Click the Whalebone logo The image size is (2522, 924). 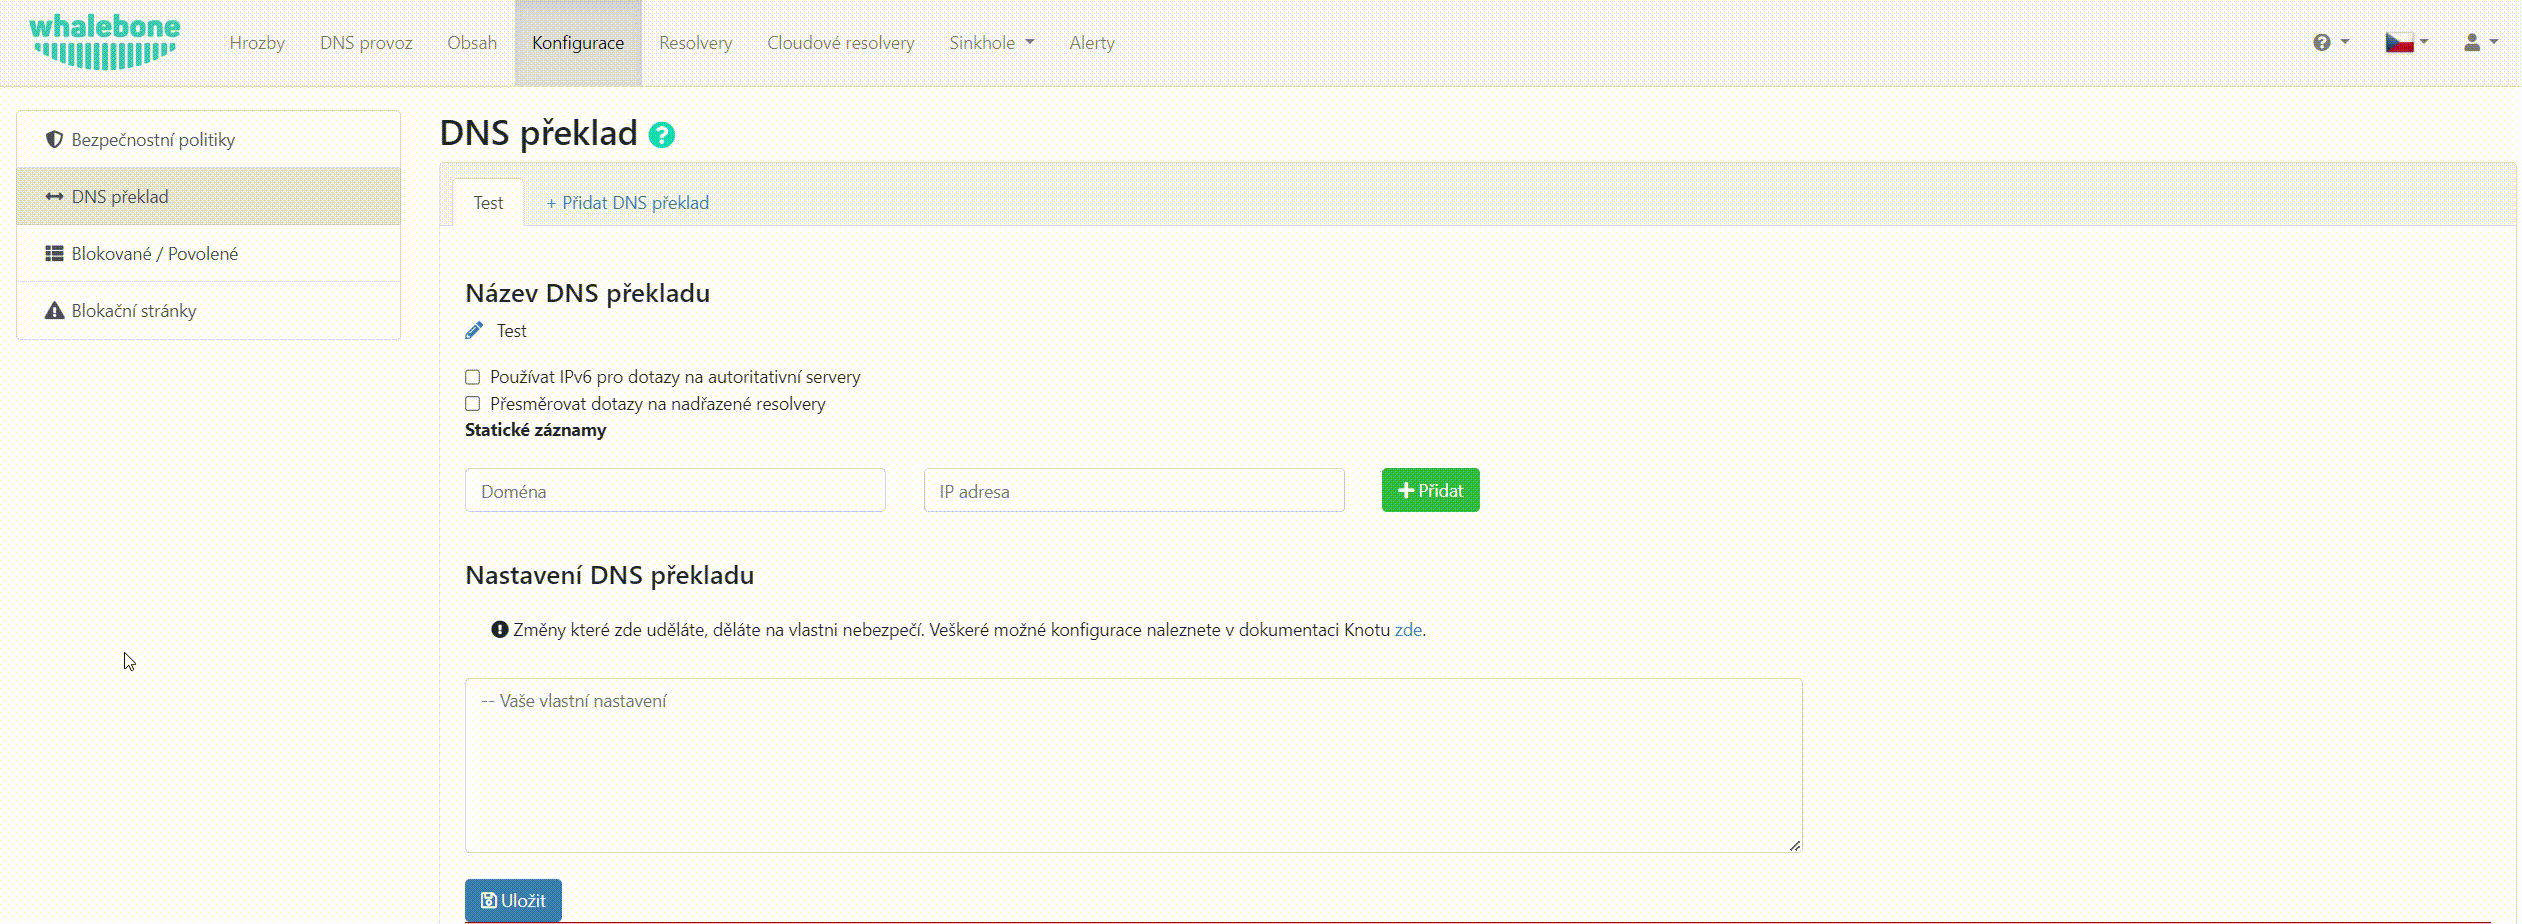click(x=105, y=42)
